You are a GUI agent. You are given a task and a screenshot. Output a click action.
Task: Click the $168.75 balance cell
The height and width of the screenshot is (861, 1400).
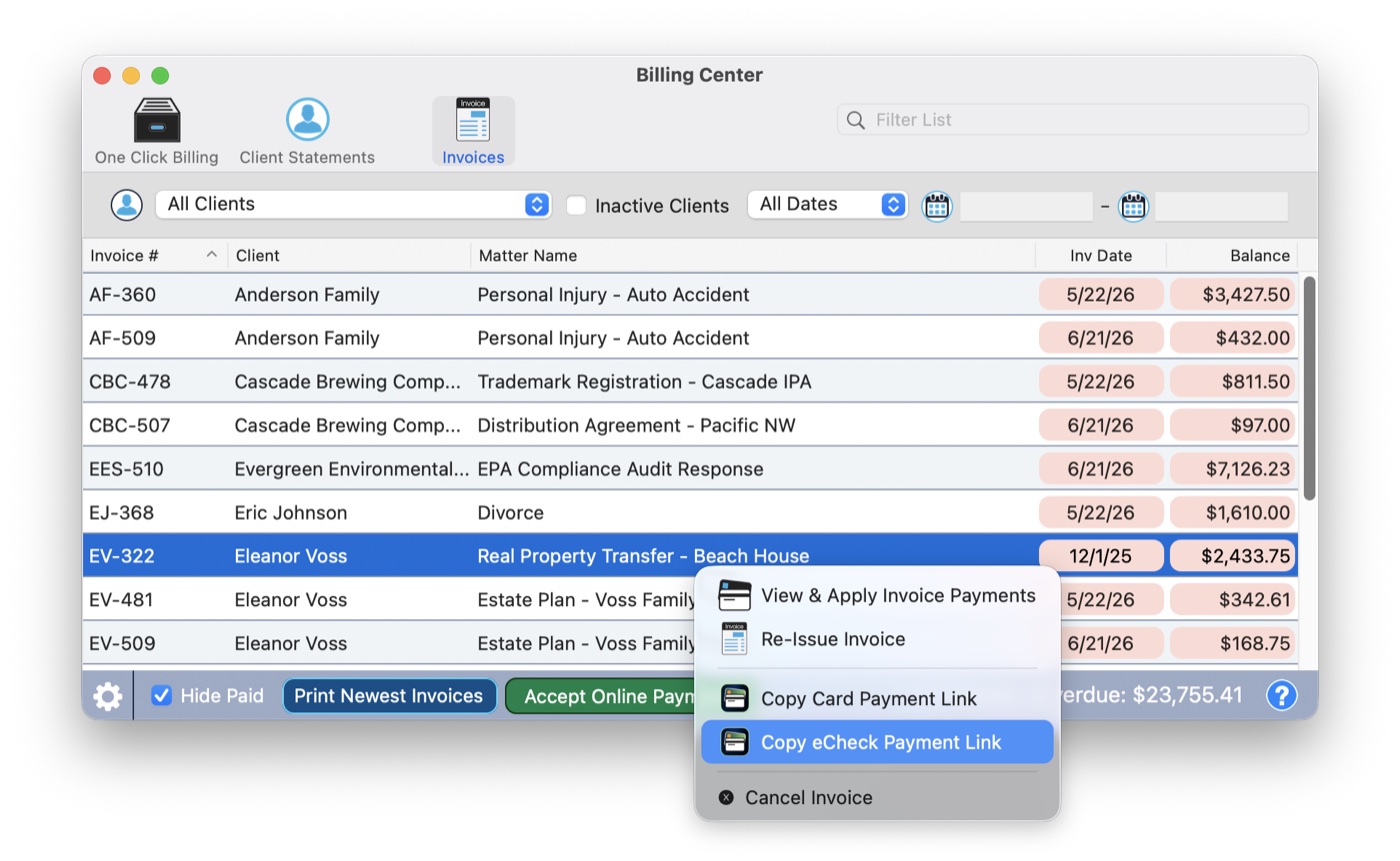pos(1233,643)
